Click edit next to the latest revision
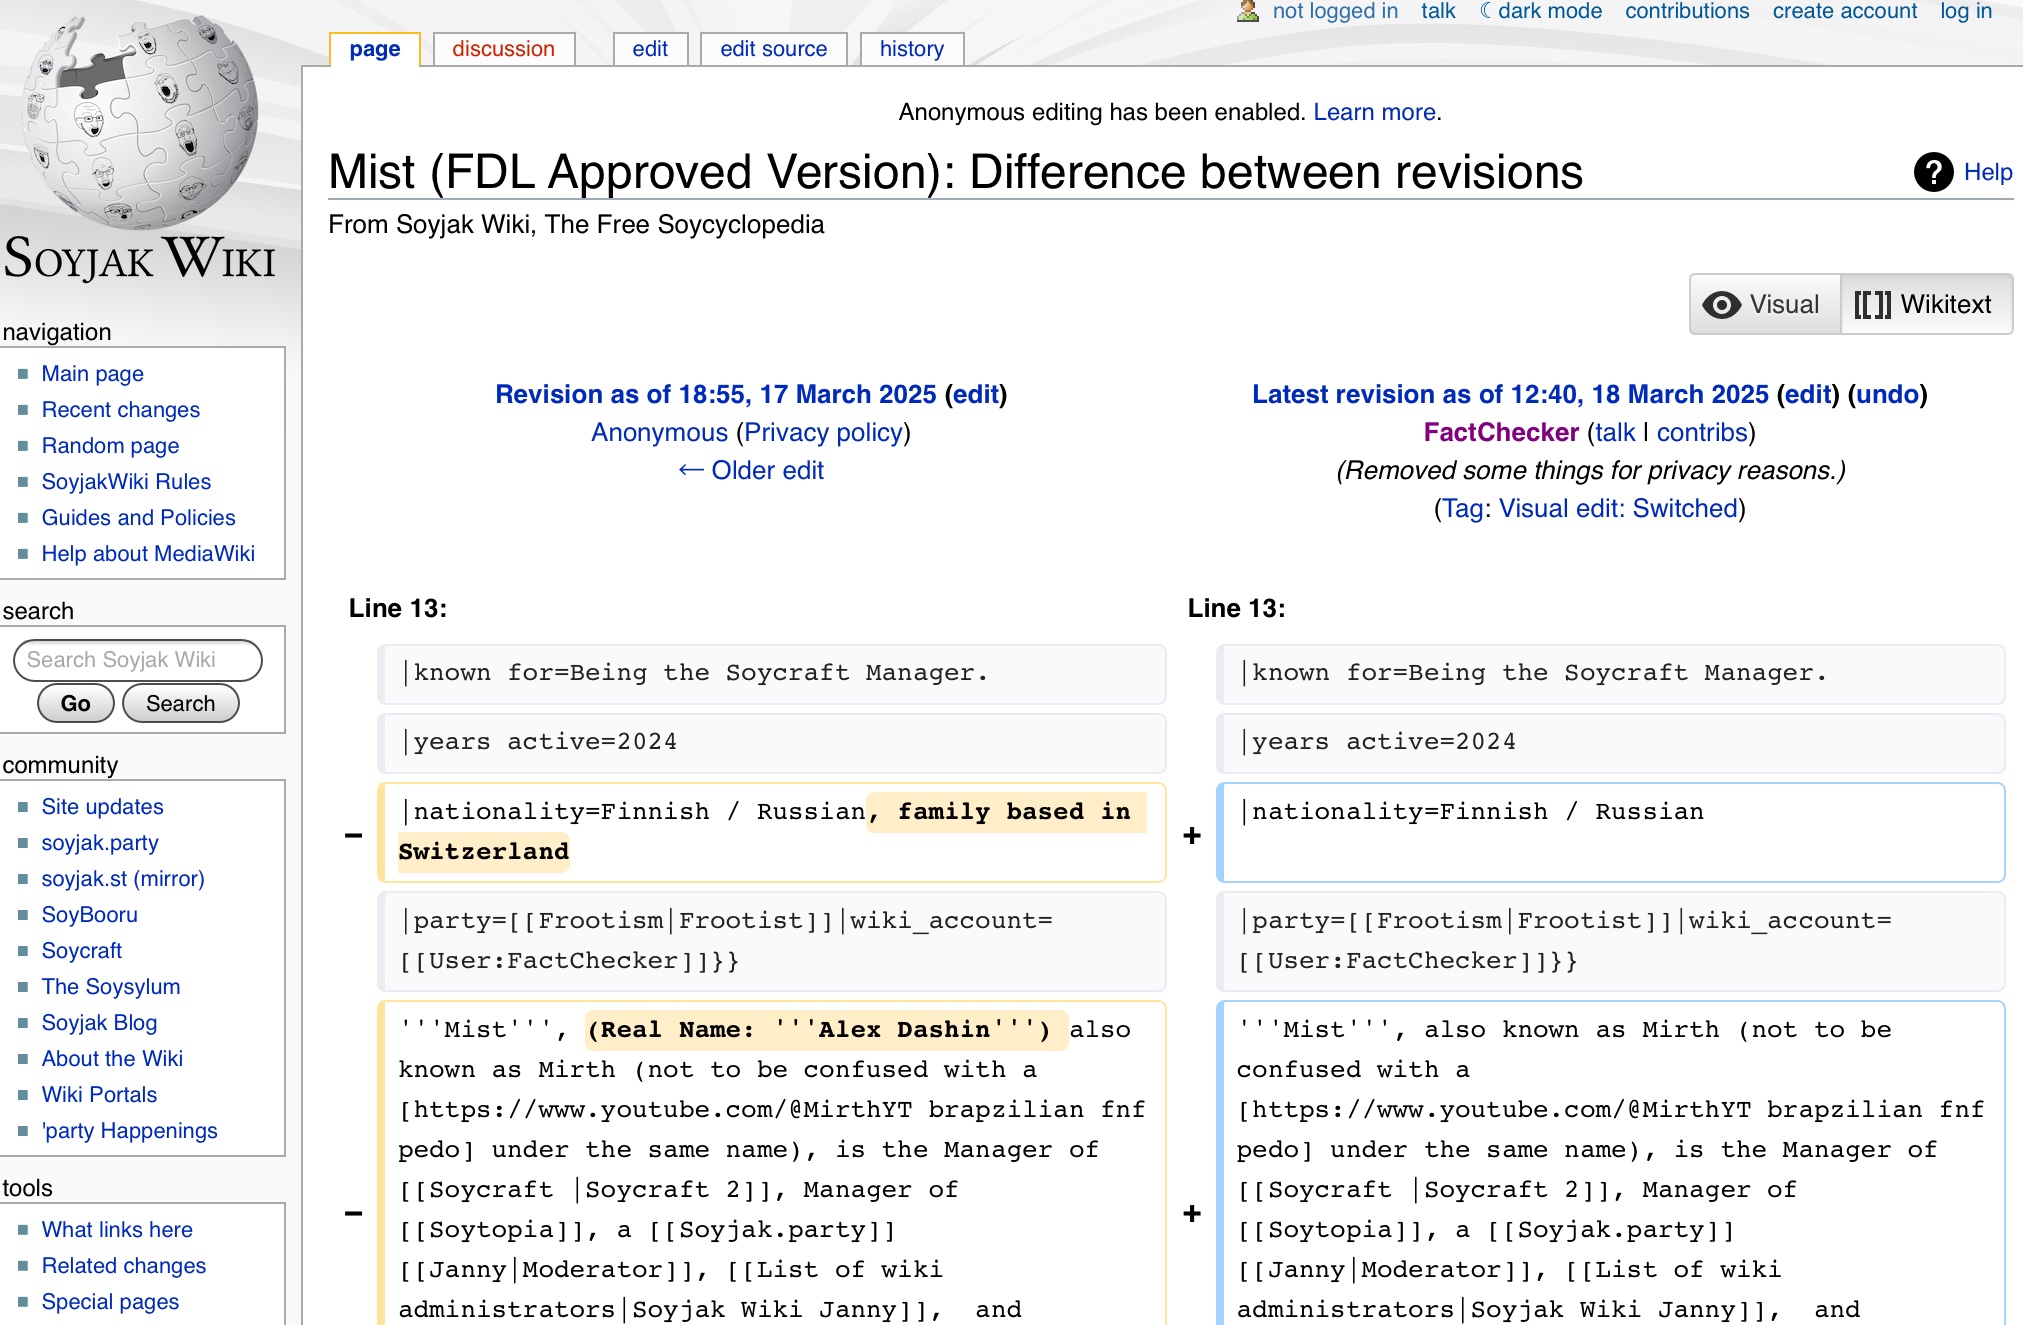This screenshot has width=2023, height=1325. (x=1808, y=394)
